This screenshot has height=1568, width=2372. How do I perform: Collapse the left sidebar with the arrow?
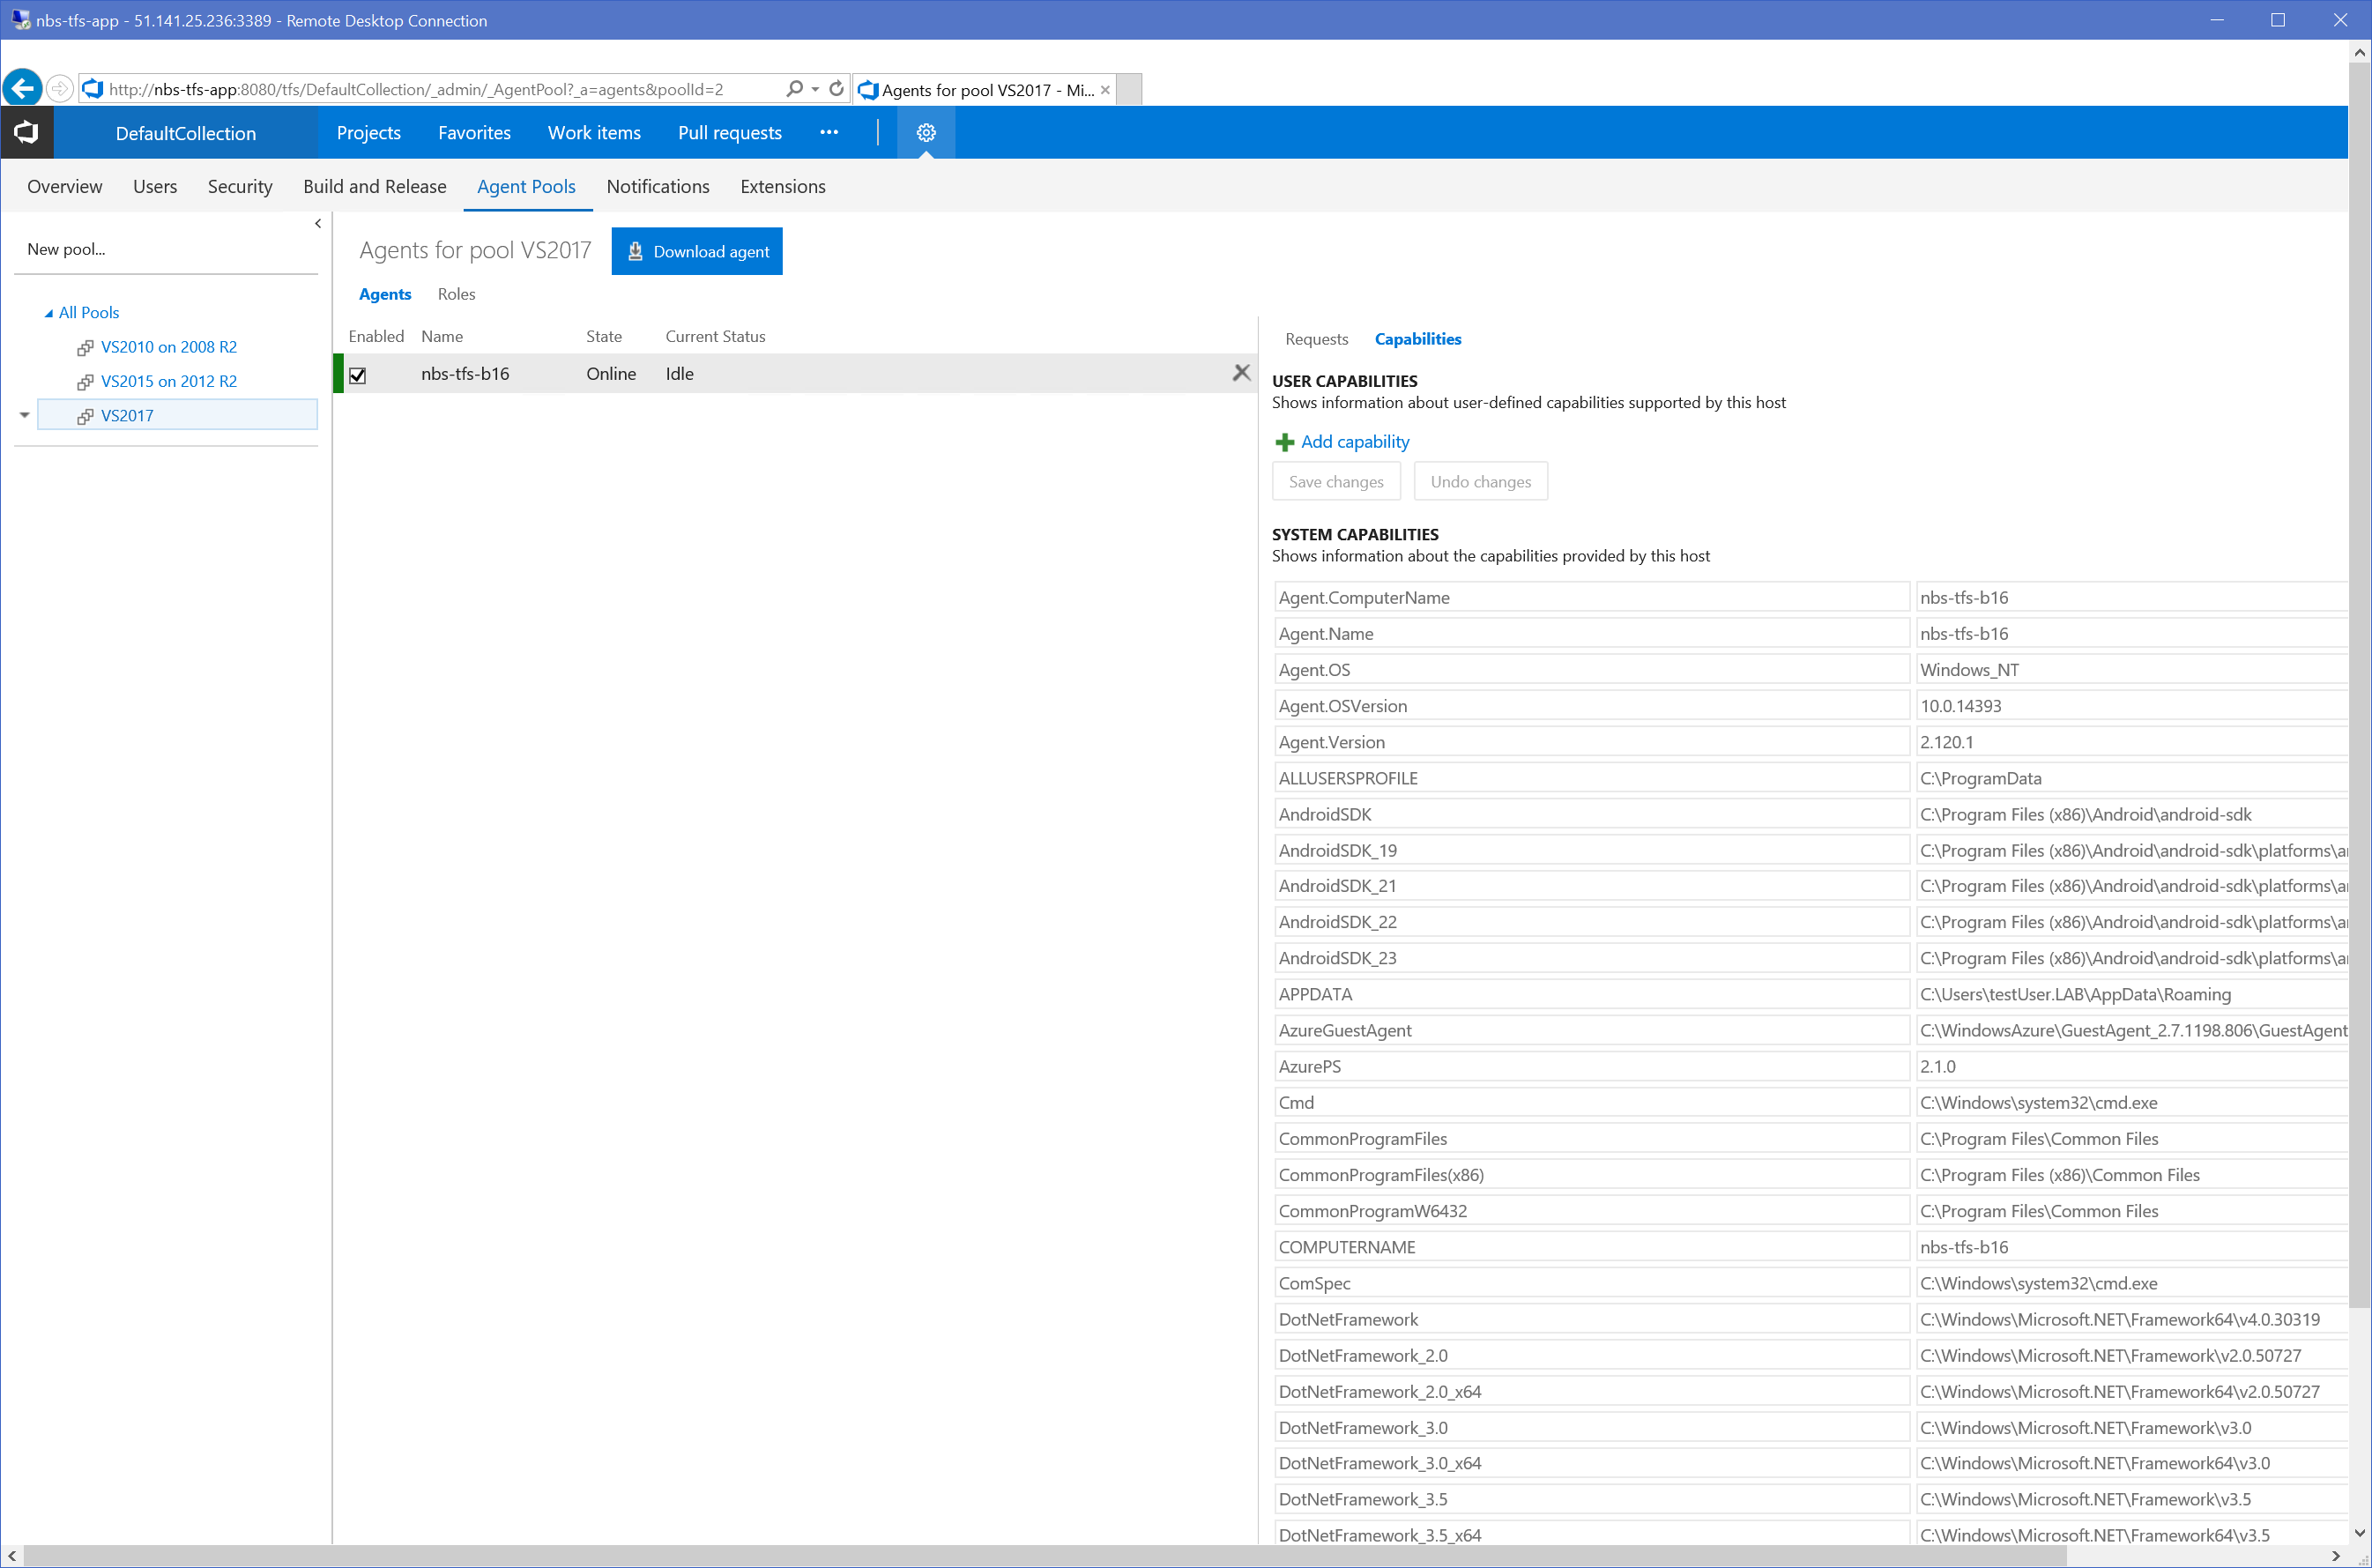(317, 223)
